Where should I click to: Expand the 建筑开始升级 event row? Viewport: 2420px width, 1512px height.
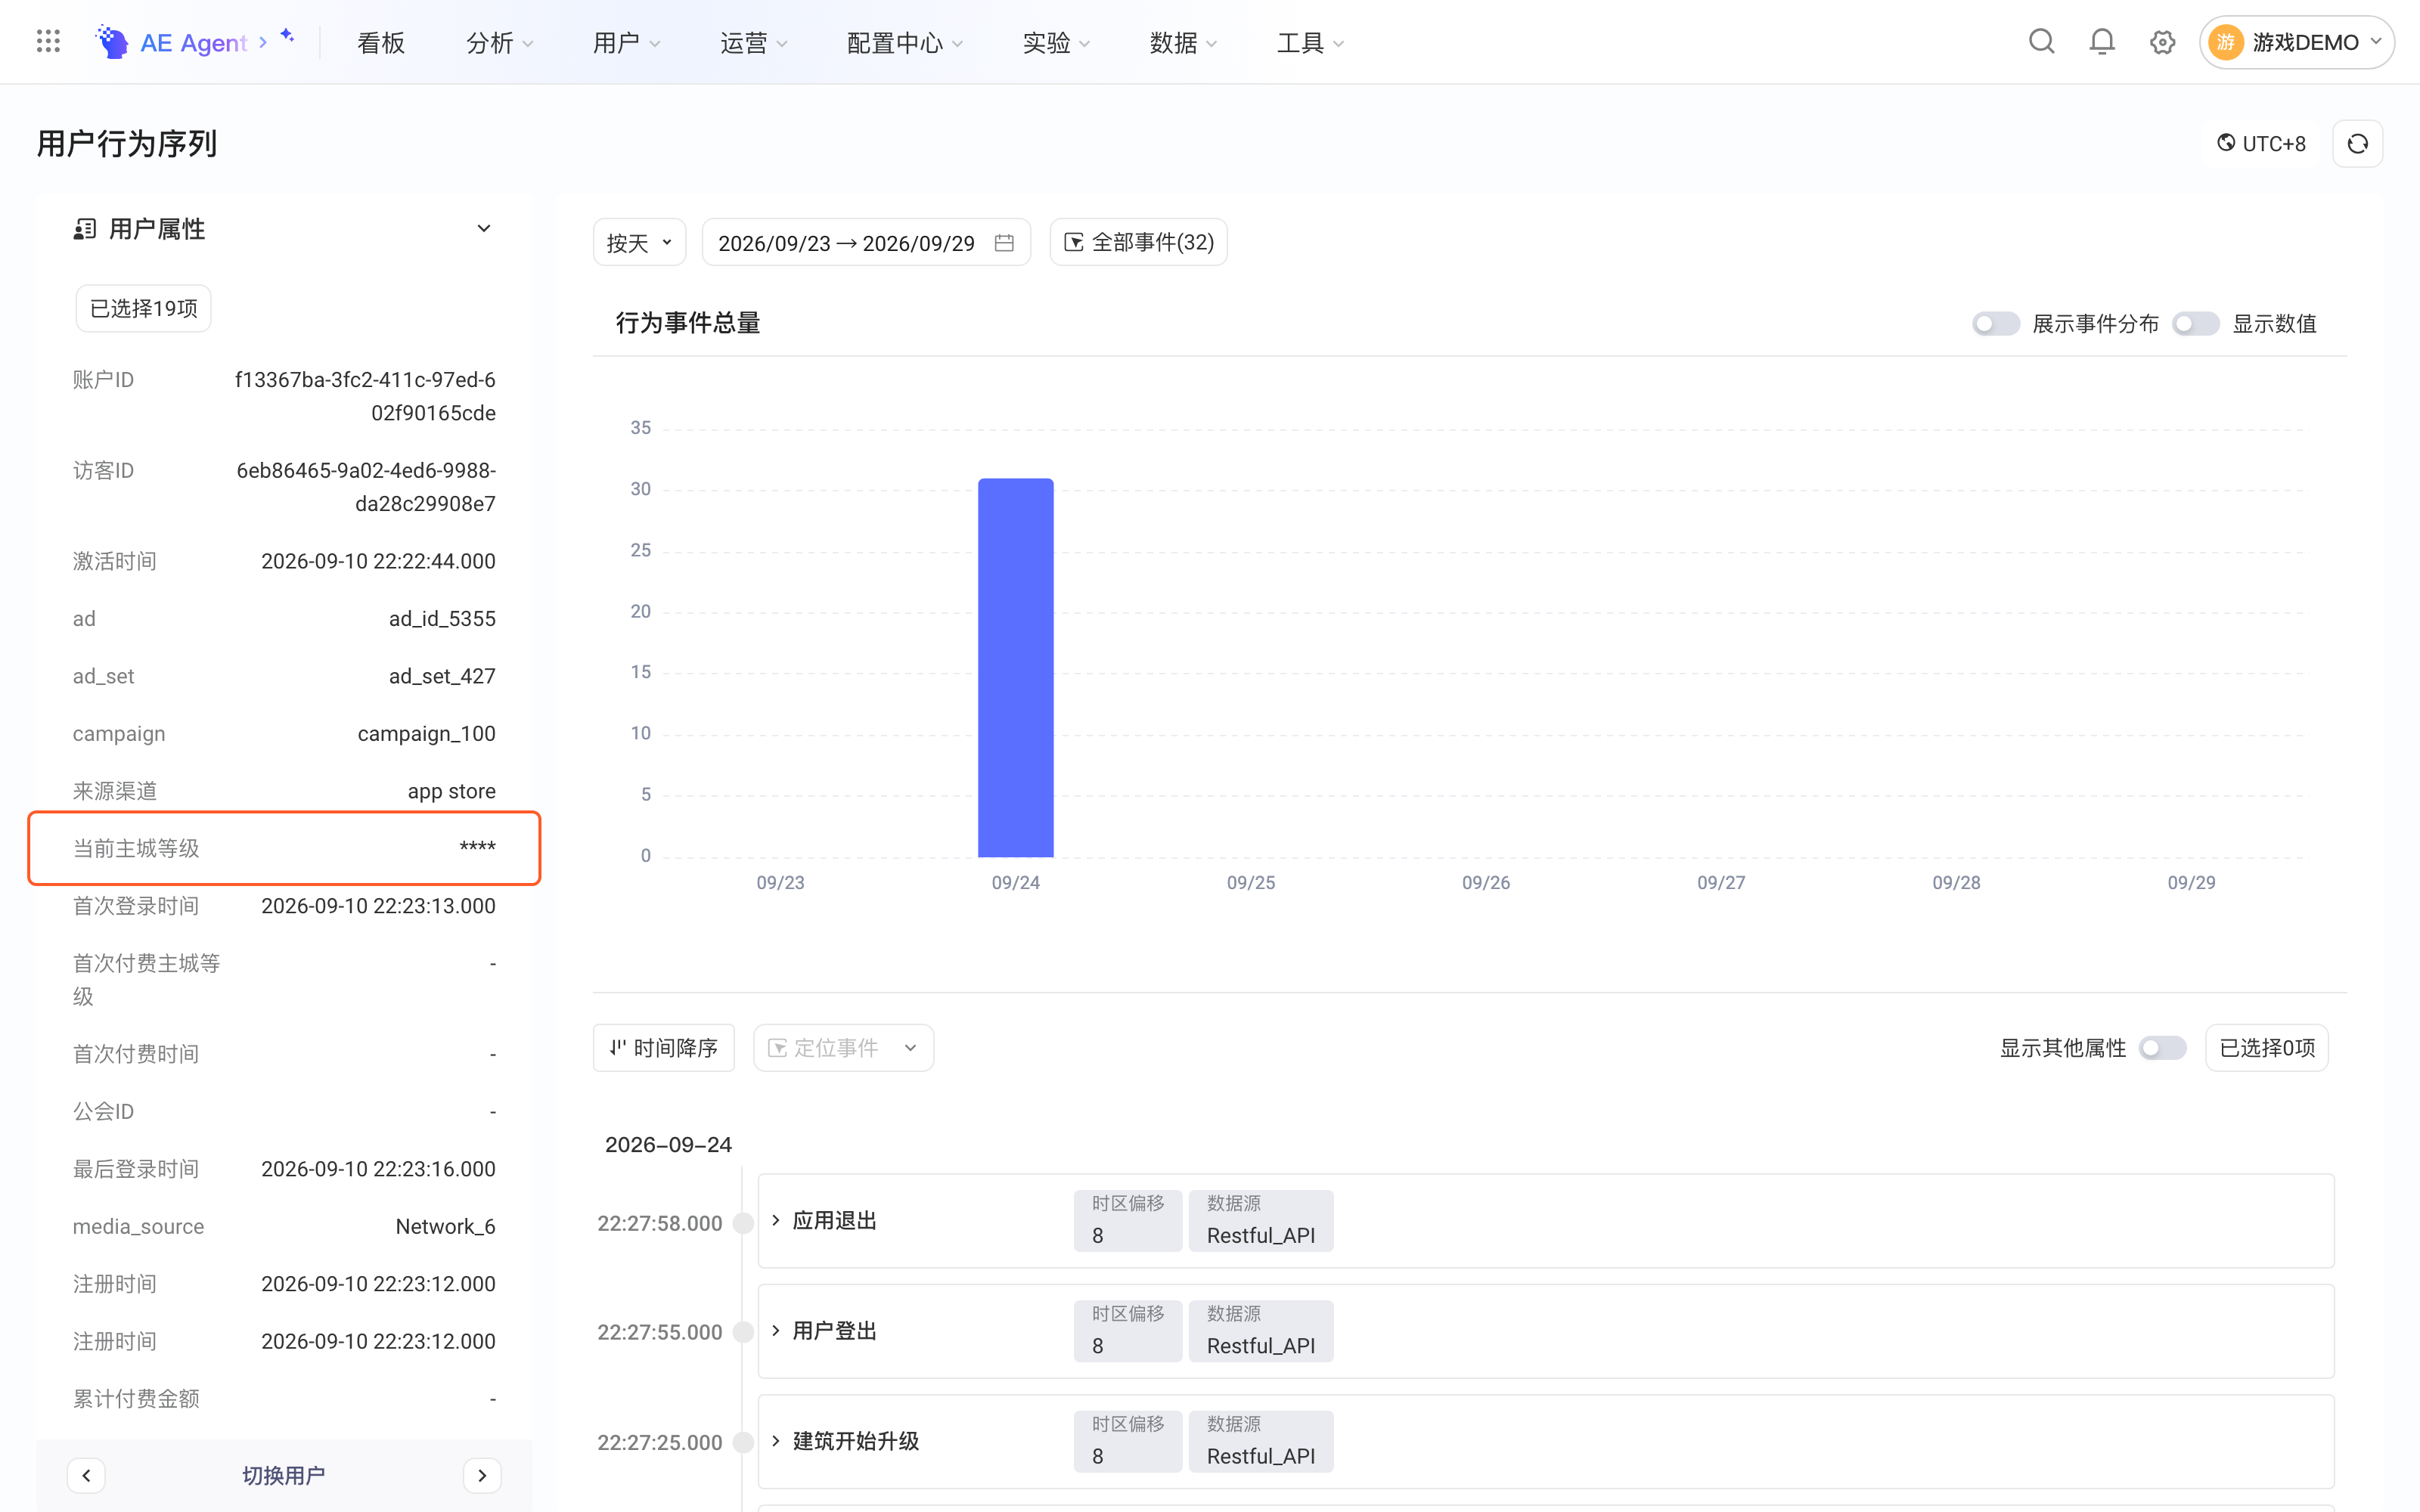(x=776, y=1441)
